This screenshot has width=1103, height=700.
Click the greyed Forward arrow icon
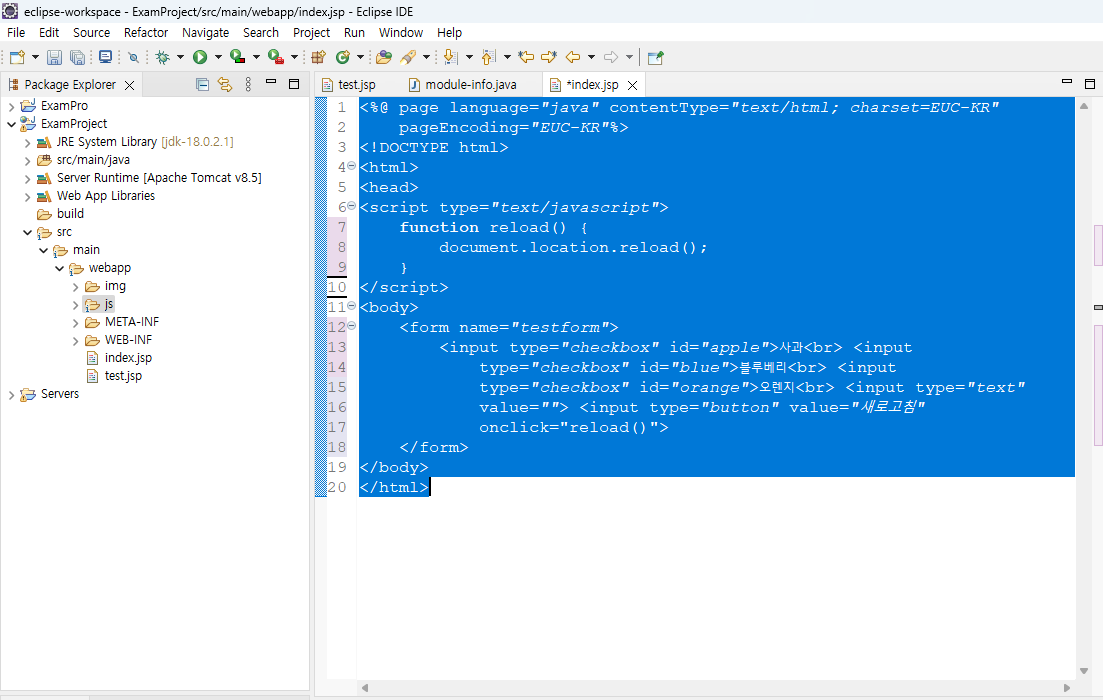pyautogui.click(x=611, y=57)
